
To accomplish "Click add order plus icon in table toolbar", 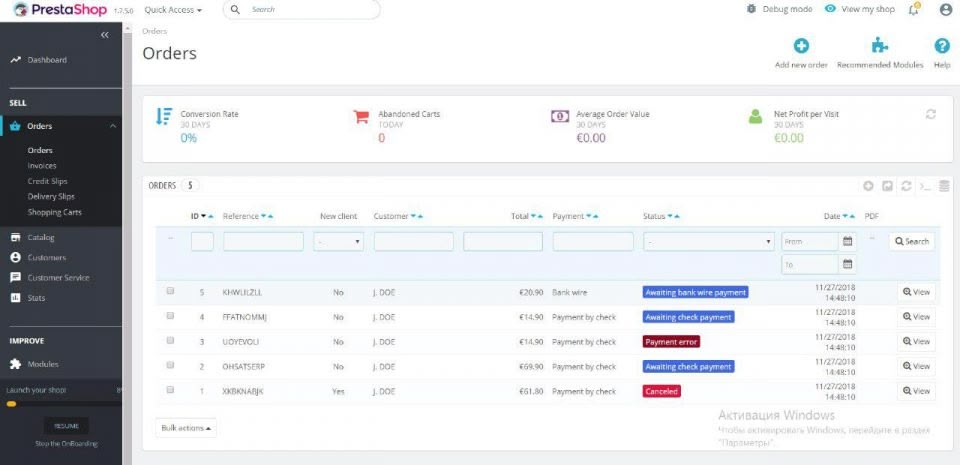I will 868,186.
